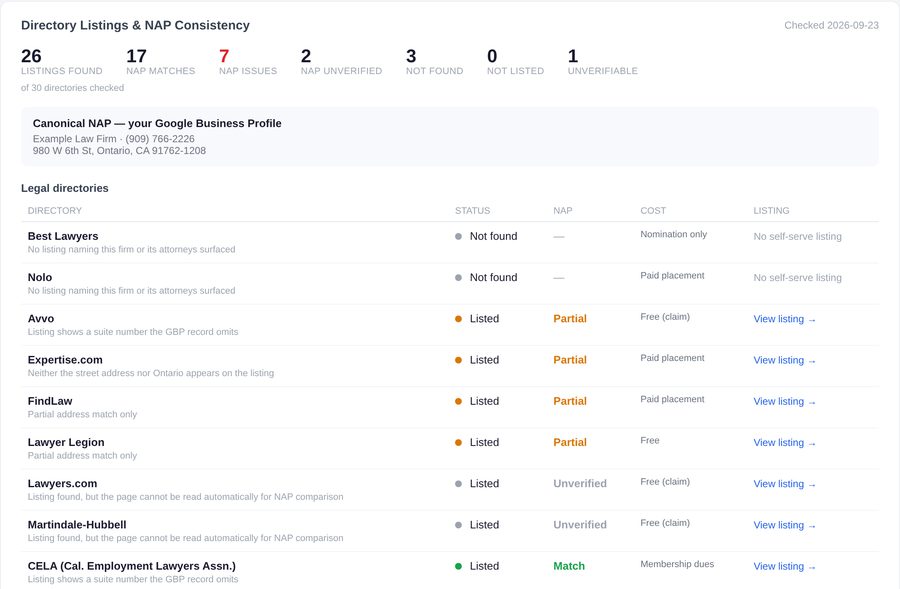Screen dimensions: 900x589
Task: Click the Not found status for Best Lawyers
Action: 486,236
